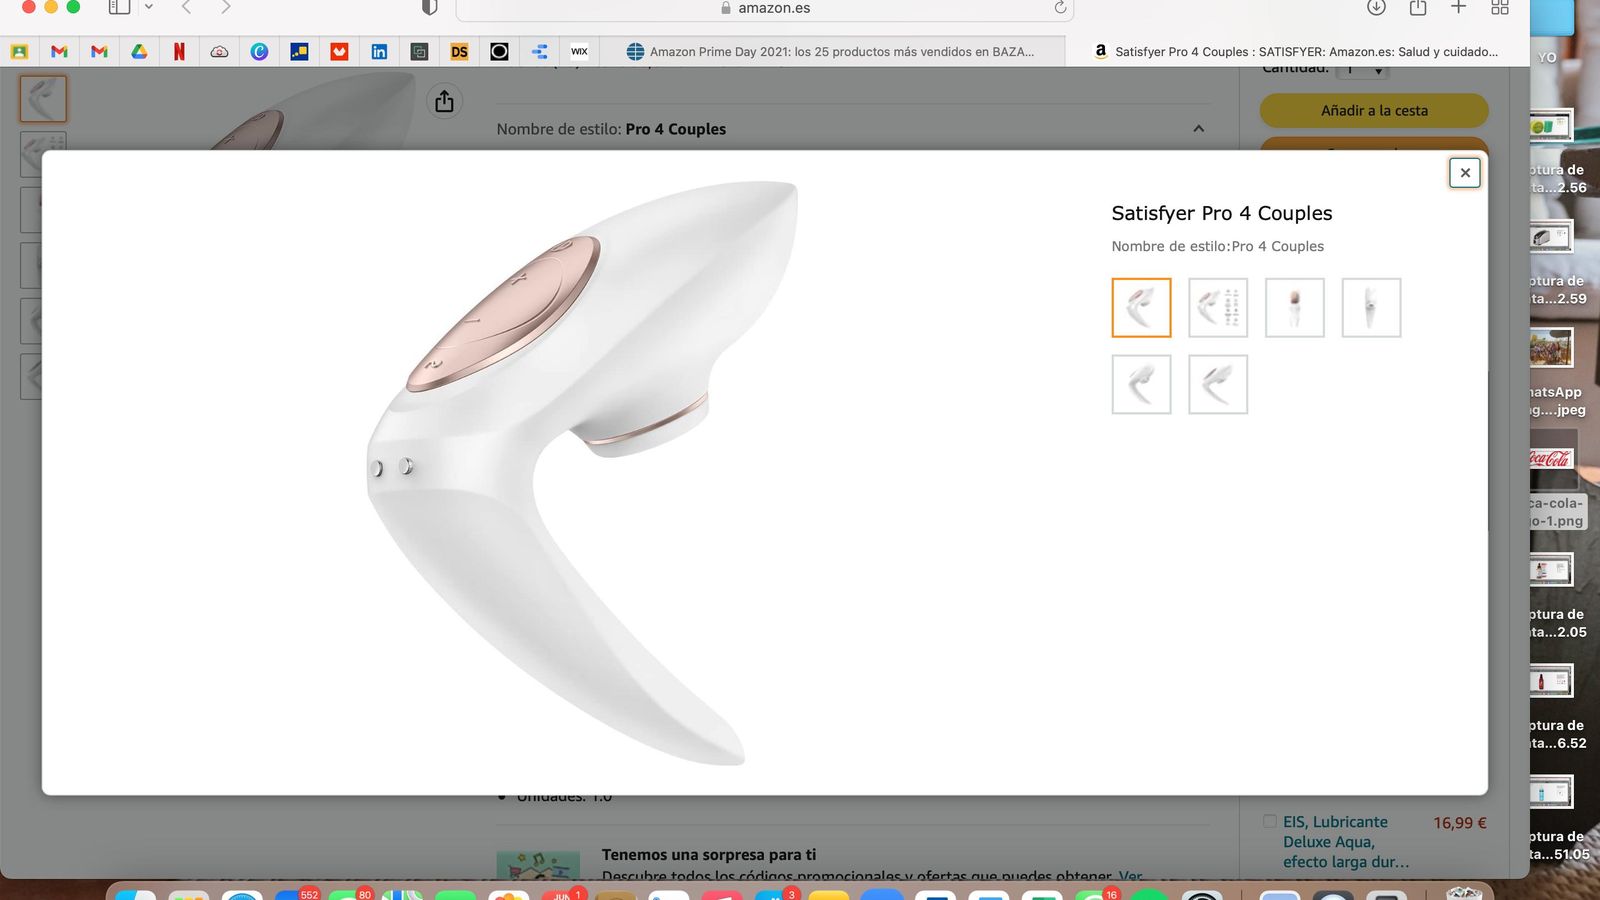
Task: Check the EIS Lubricante Deluxe Aqua checkbox
Action: click(1270, 821)
